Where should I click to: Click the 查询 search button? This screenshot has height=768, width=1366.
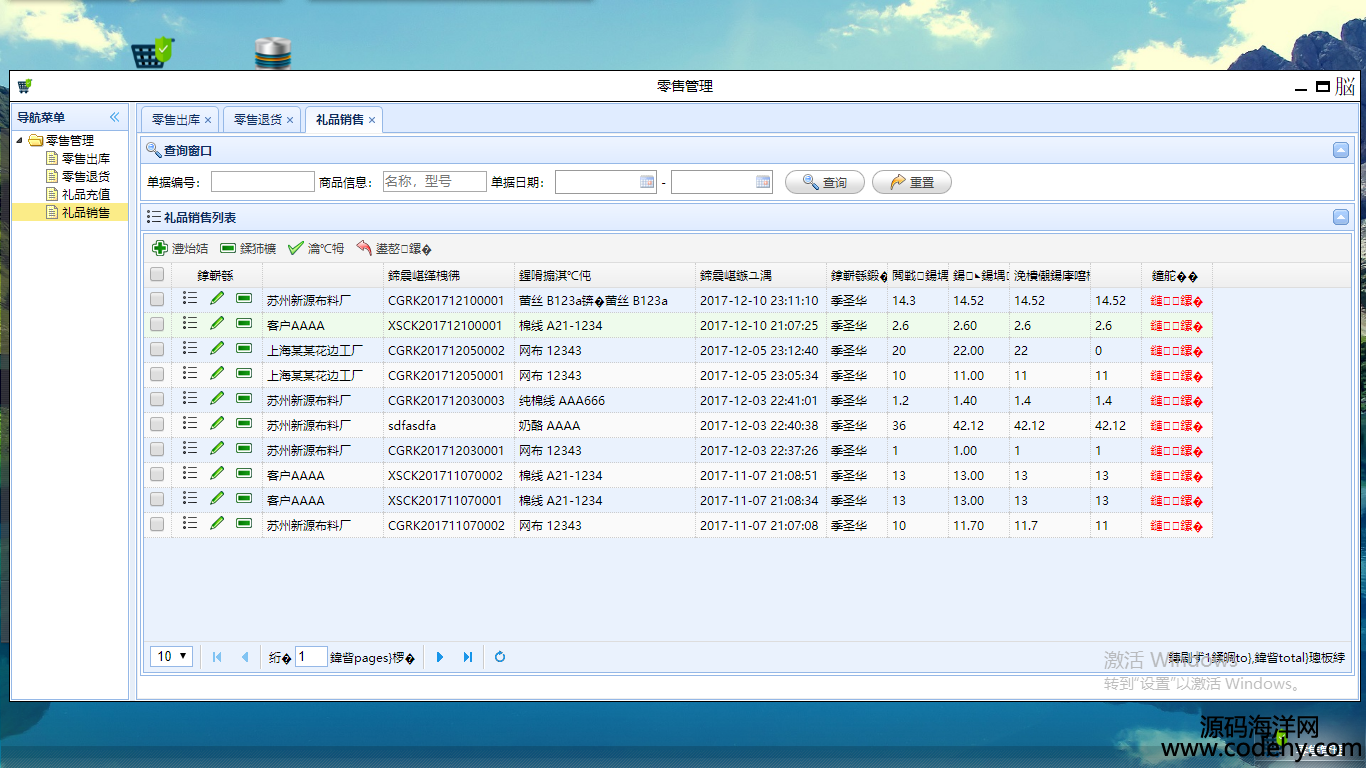(824, 182)
